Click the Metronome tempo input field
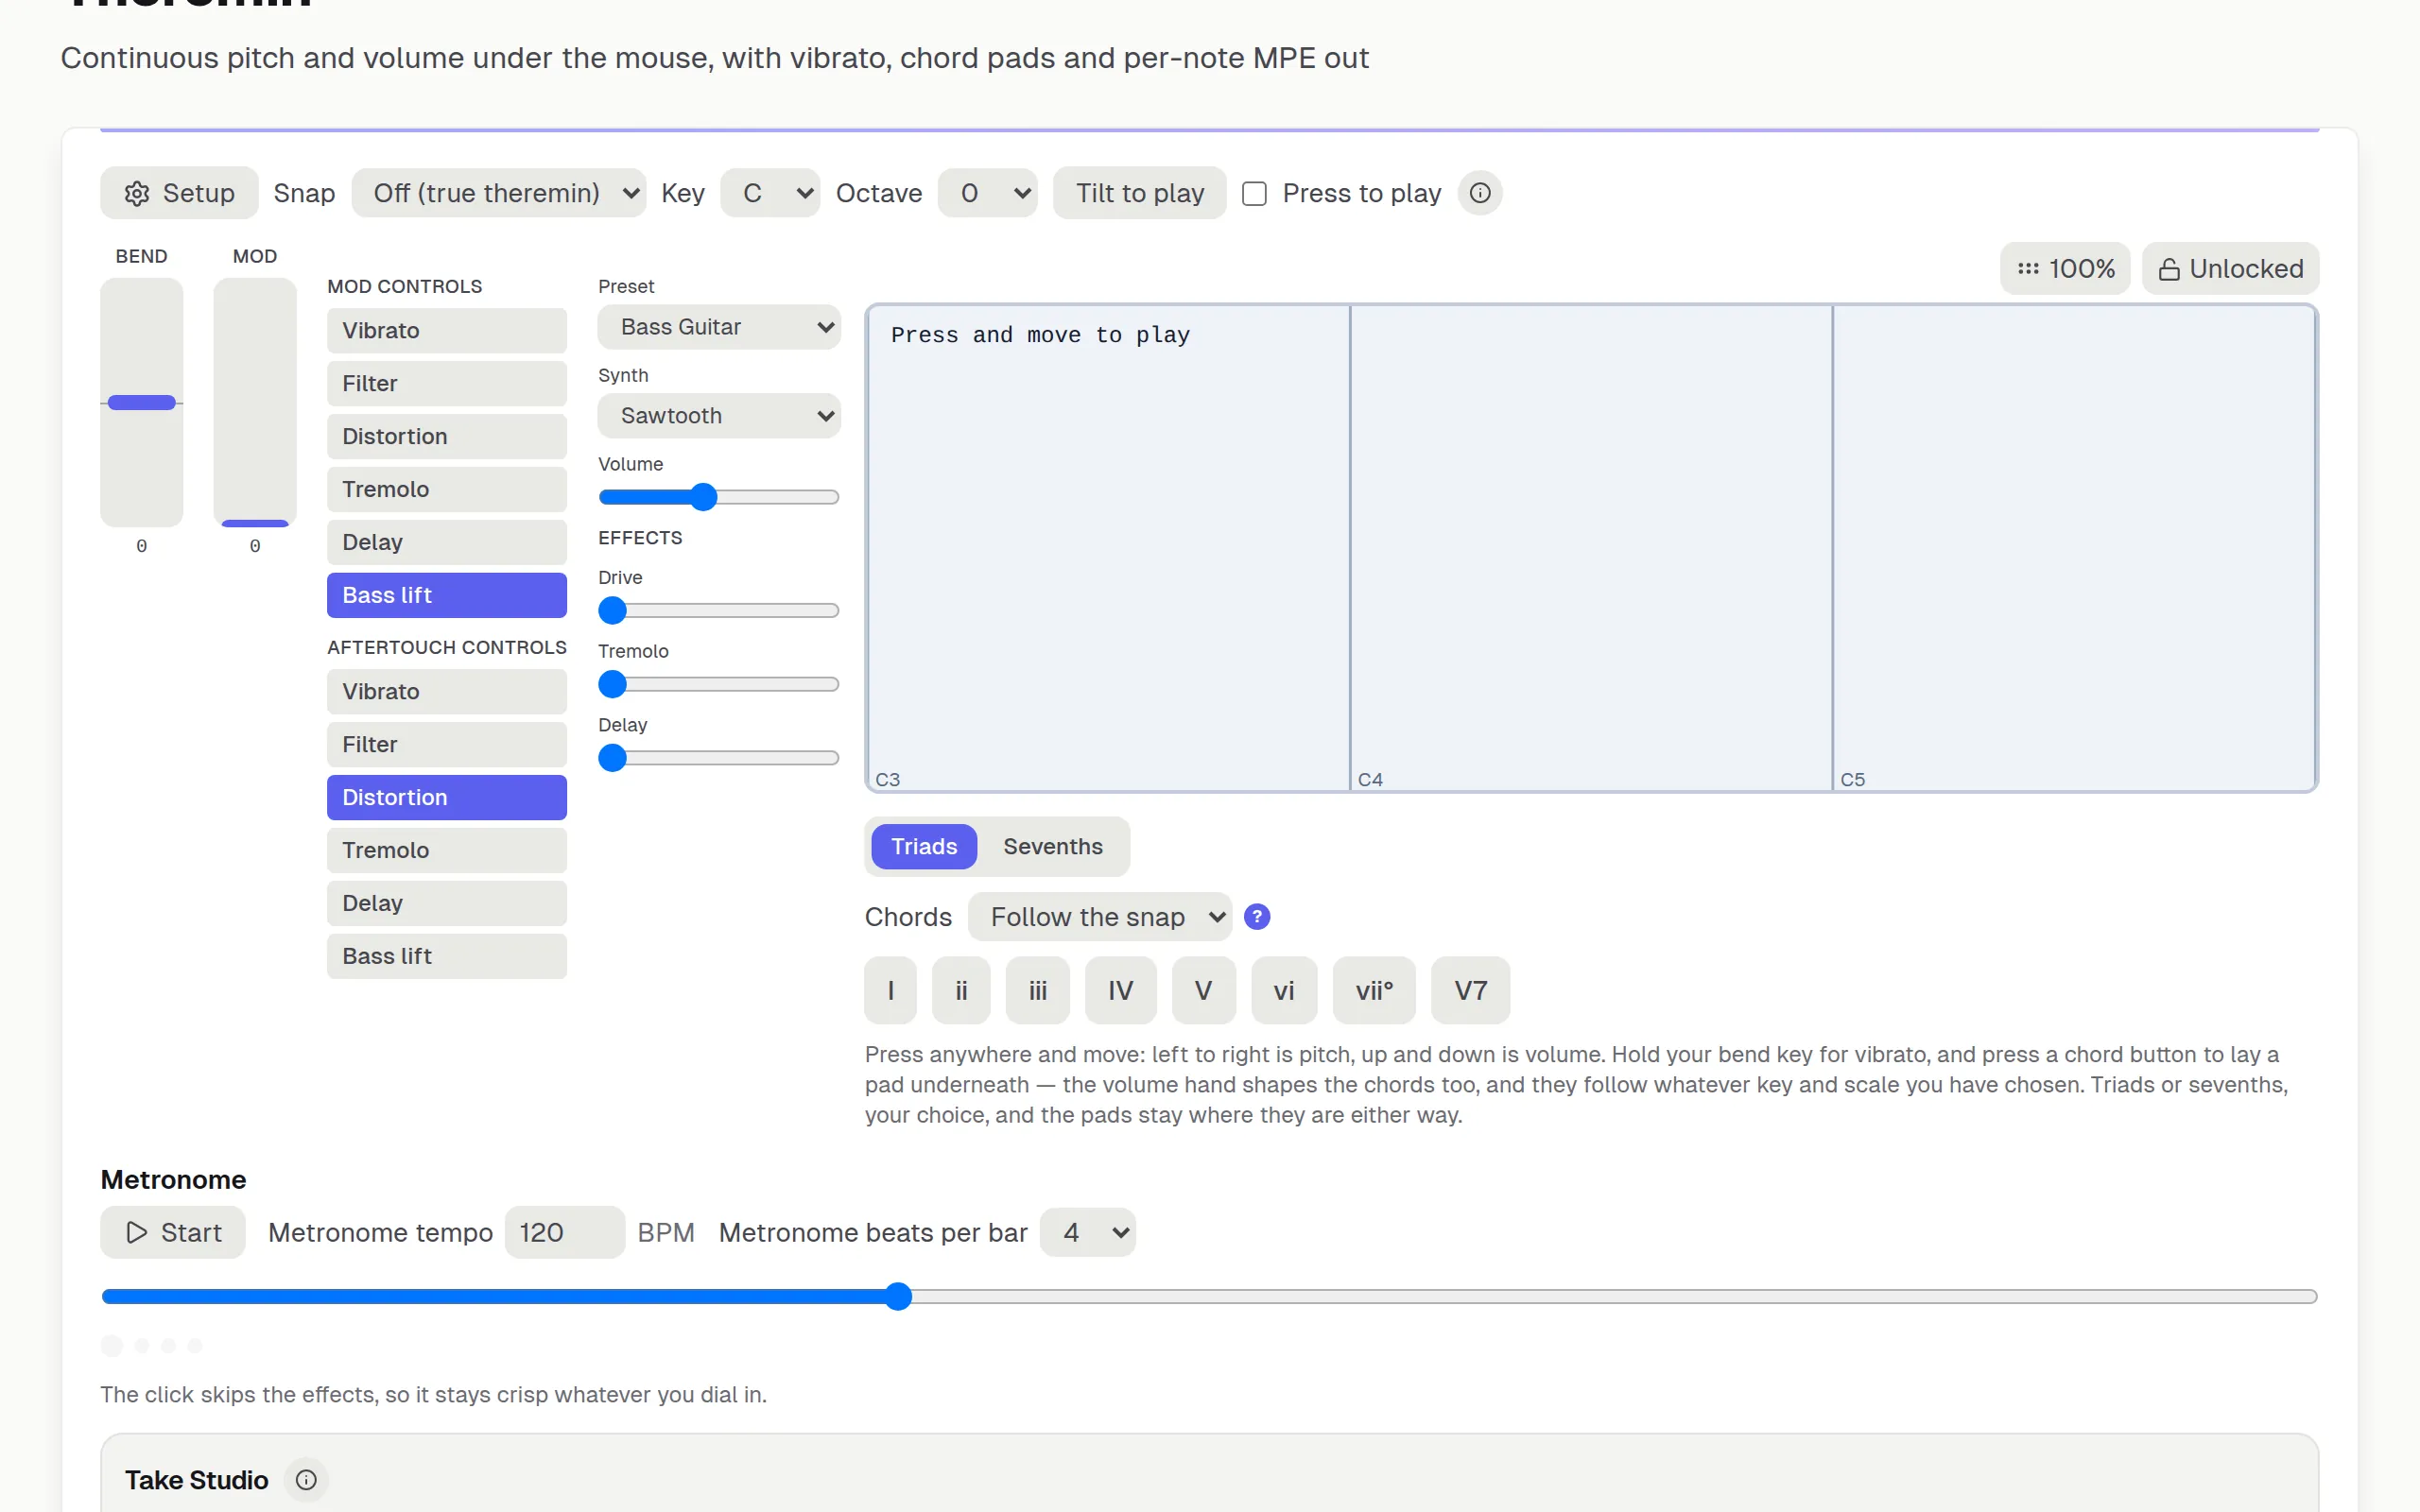2420x1512 pixels. point(565,1233)
